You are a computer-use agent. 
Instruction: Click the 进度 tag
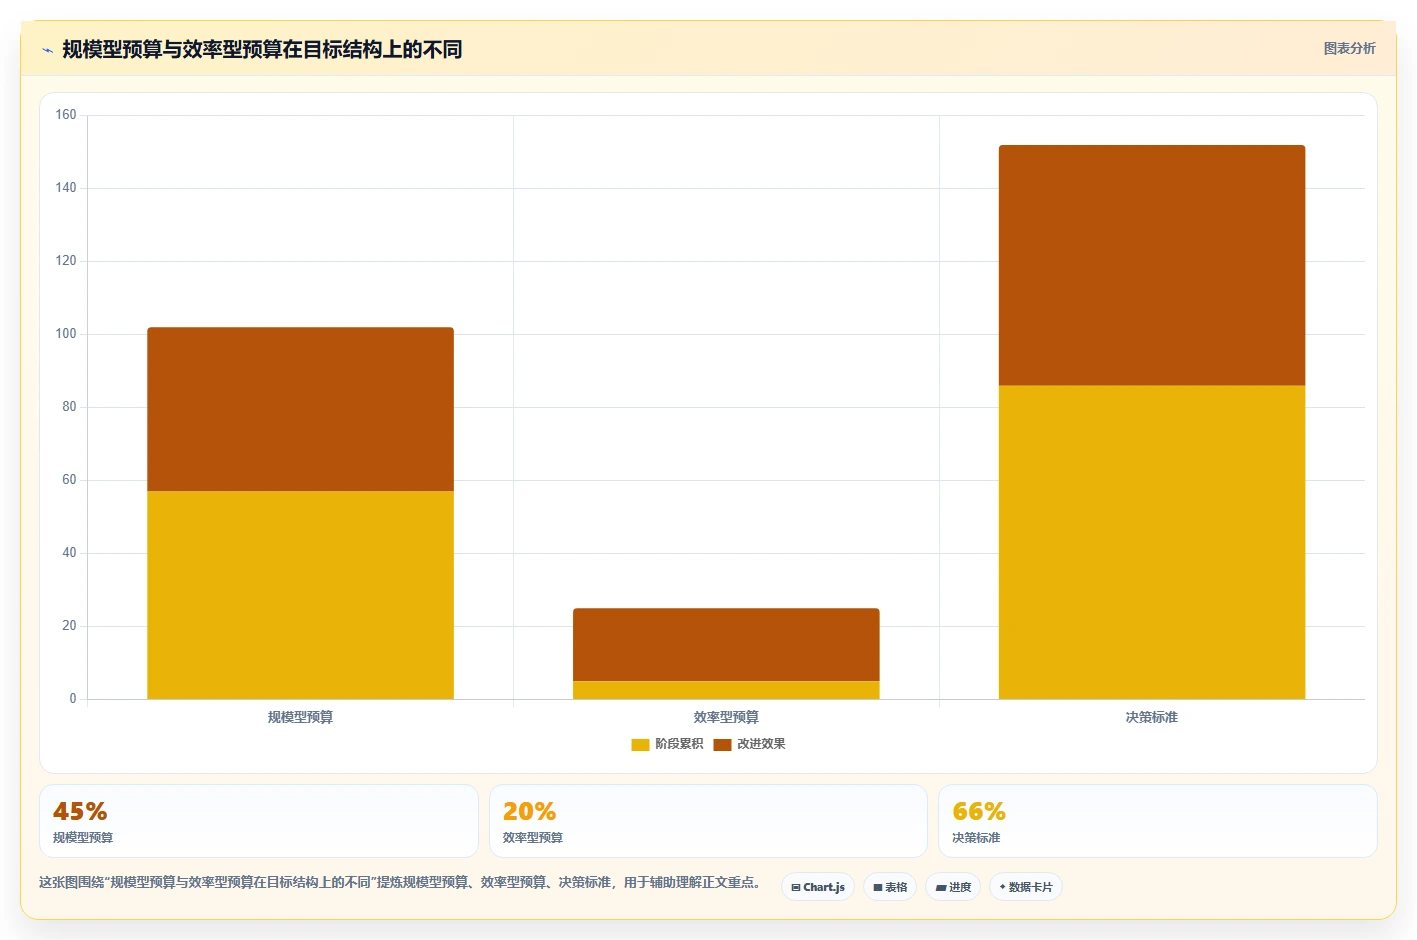point(953,887)
